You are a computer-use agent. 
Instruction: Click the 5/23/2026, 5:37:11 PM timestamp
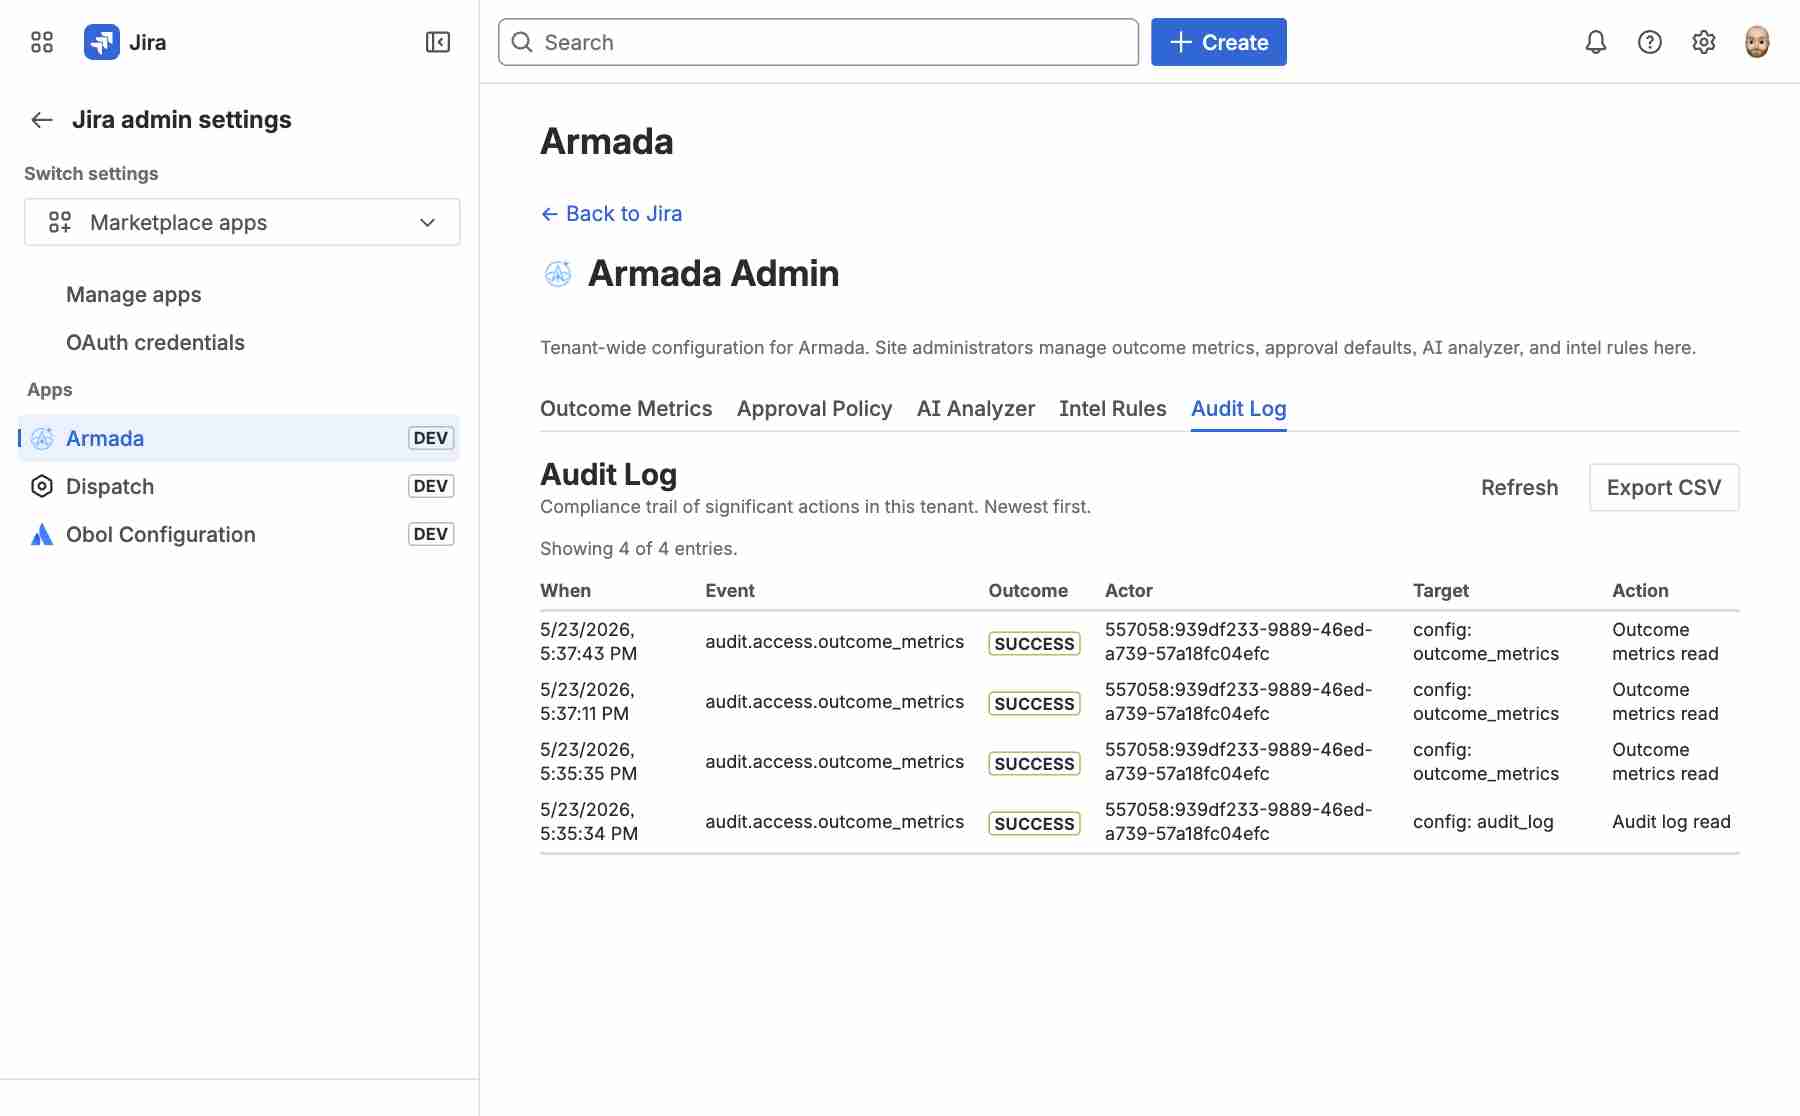tap(587, 701)
